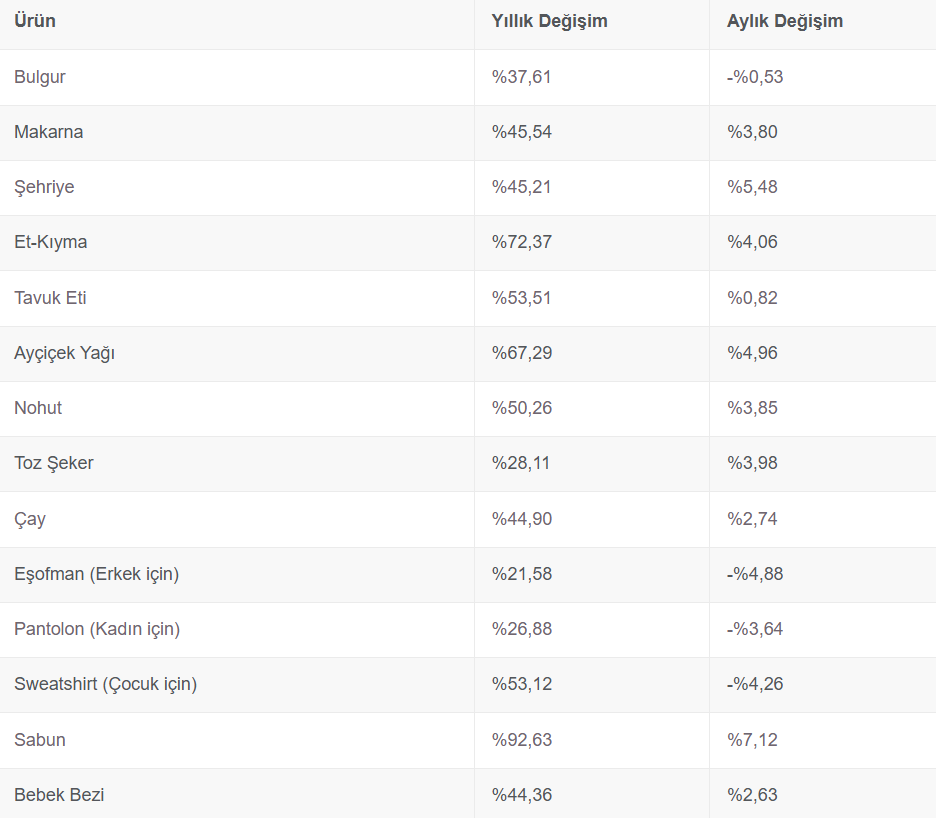The image size is (936, 818).
Task: Select the Toz Şeker row label
Action: coord(54,463)
